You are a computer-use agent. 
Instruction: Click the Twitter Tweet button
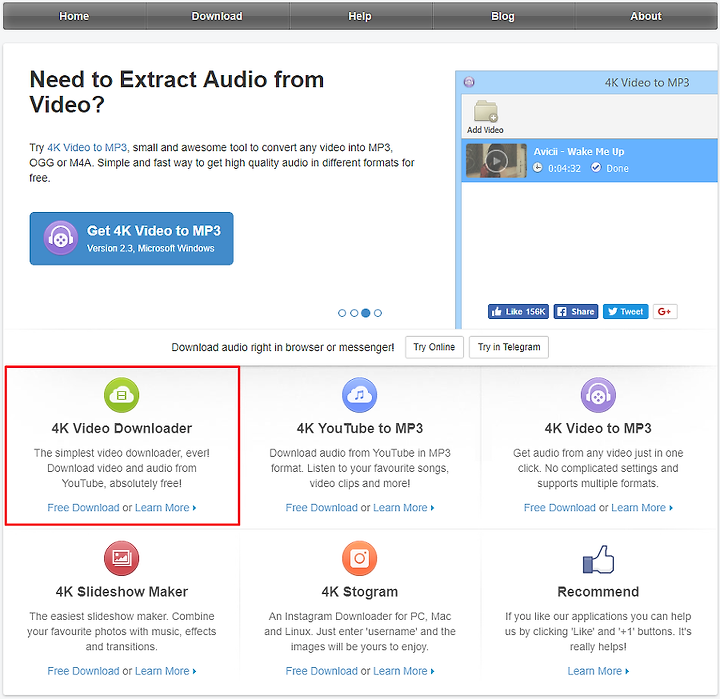tap(625, 311)
